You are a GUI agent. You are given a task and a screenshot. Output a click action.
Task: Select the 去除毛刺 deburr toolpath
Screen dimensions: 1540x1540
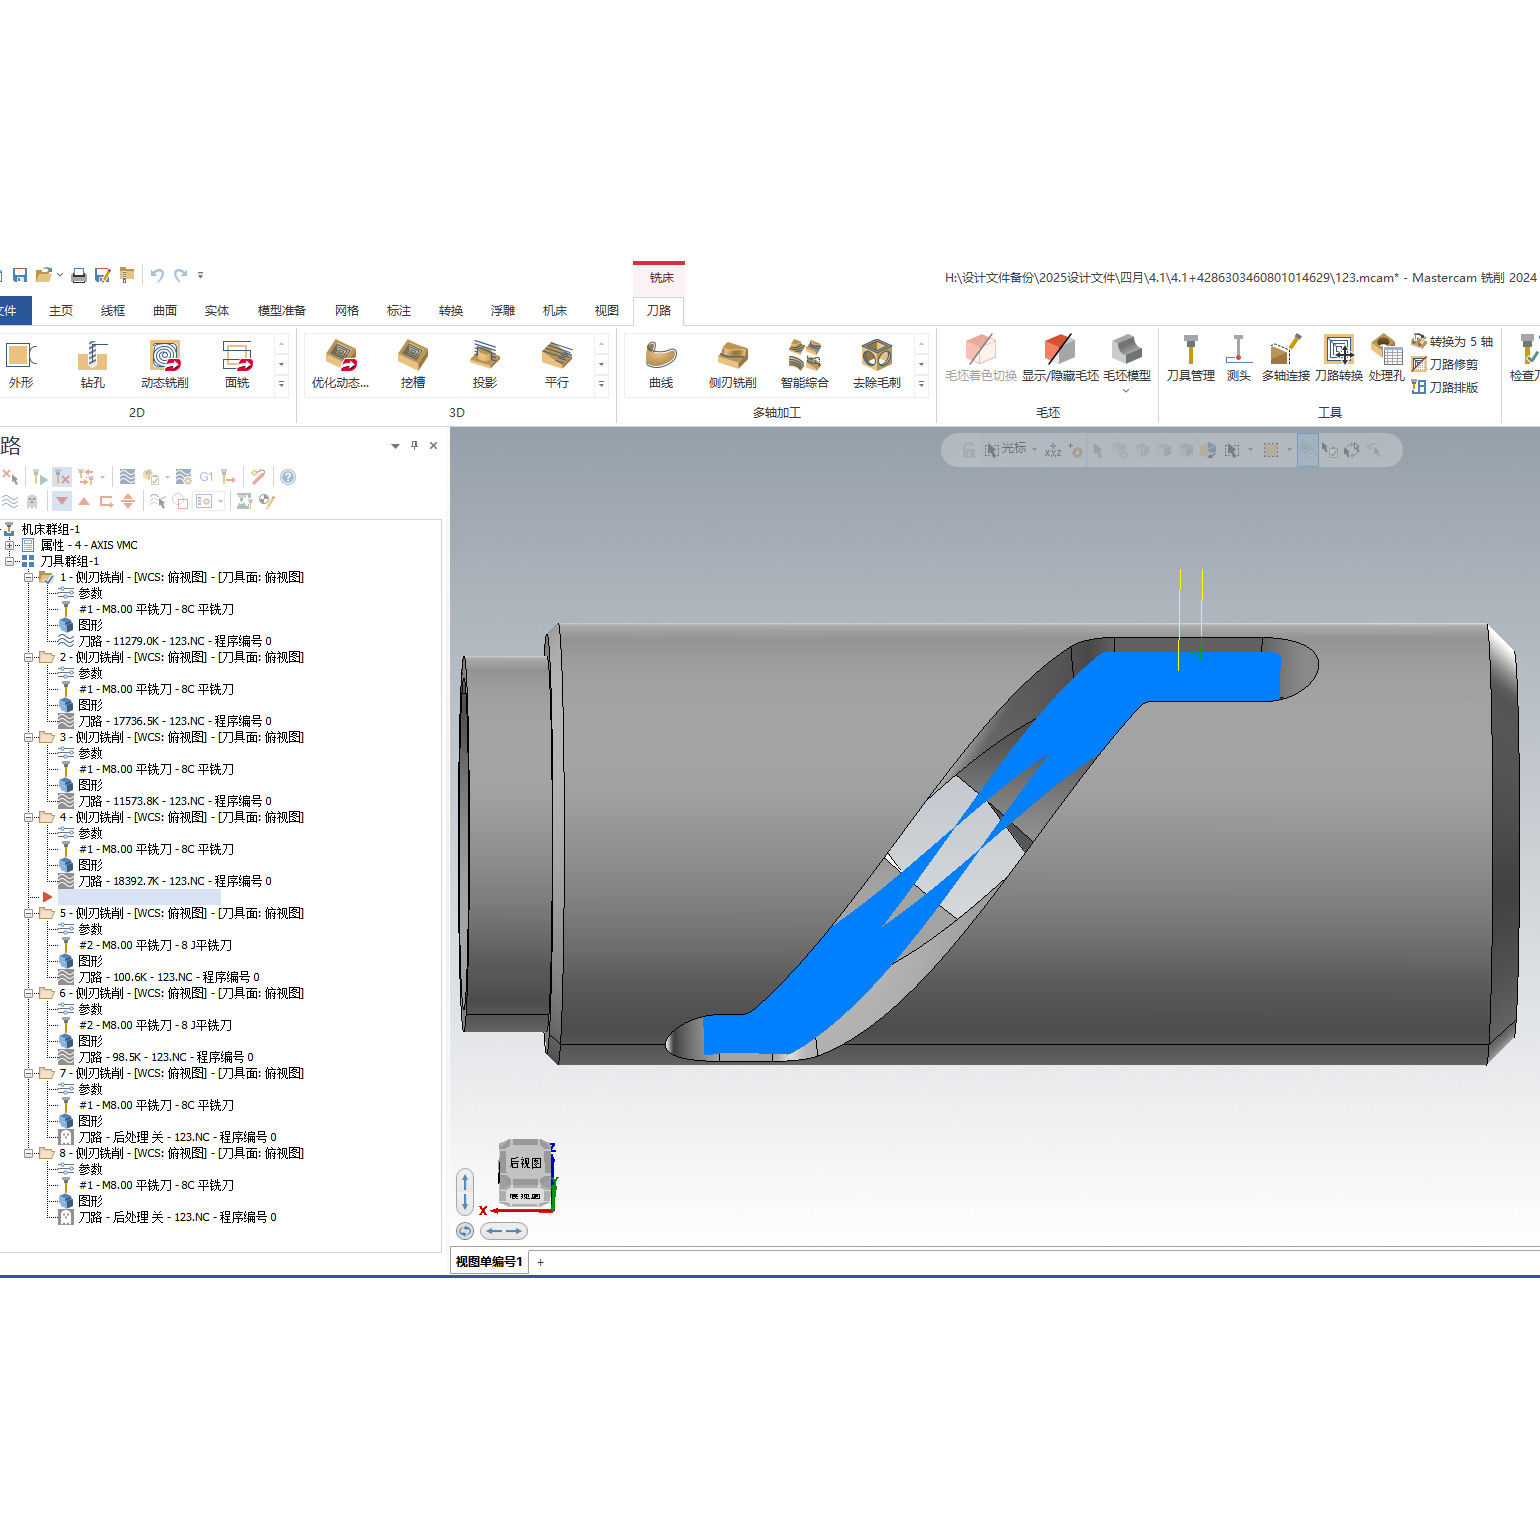pos(877,363)
